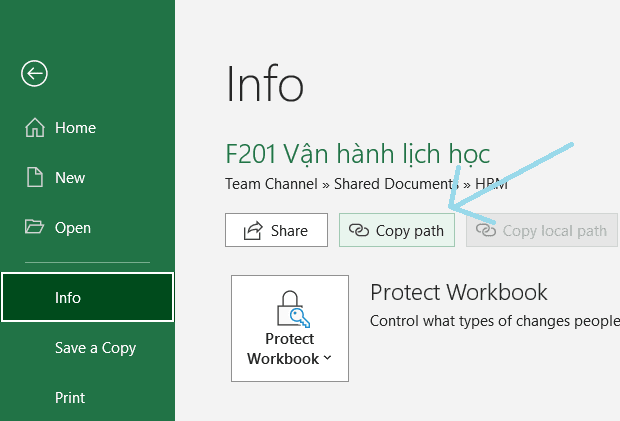The image size is (620, 421).
Task: Click the New blank document icon
Action: coord(35,177)
